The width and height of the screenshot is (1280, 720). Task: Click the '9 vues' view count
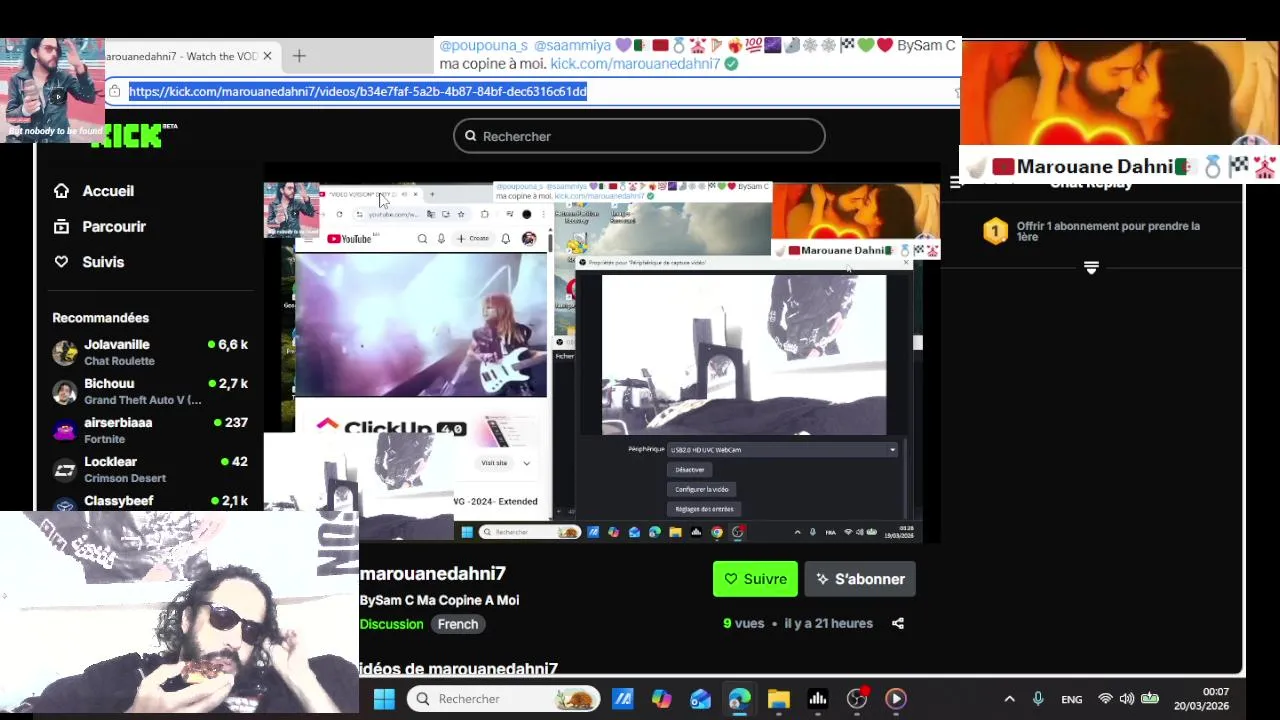[743, 623]
